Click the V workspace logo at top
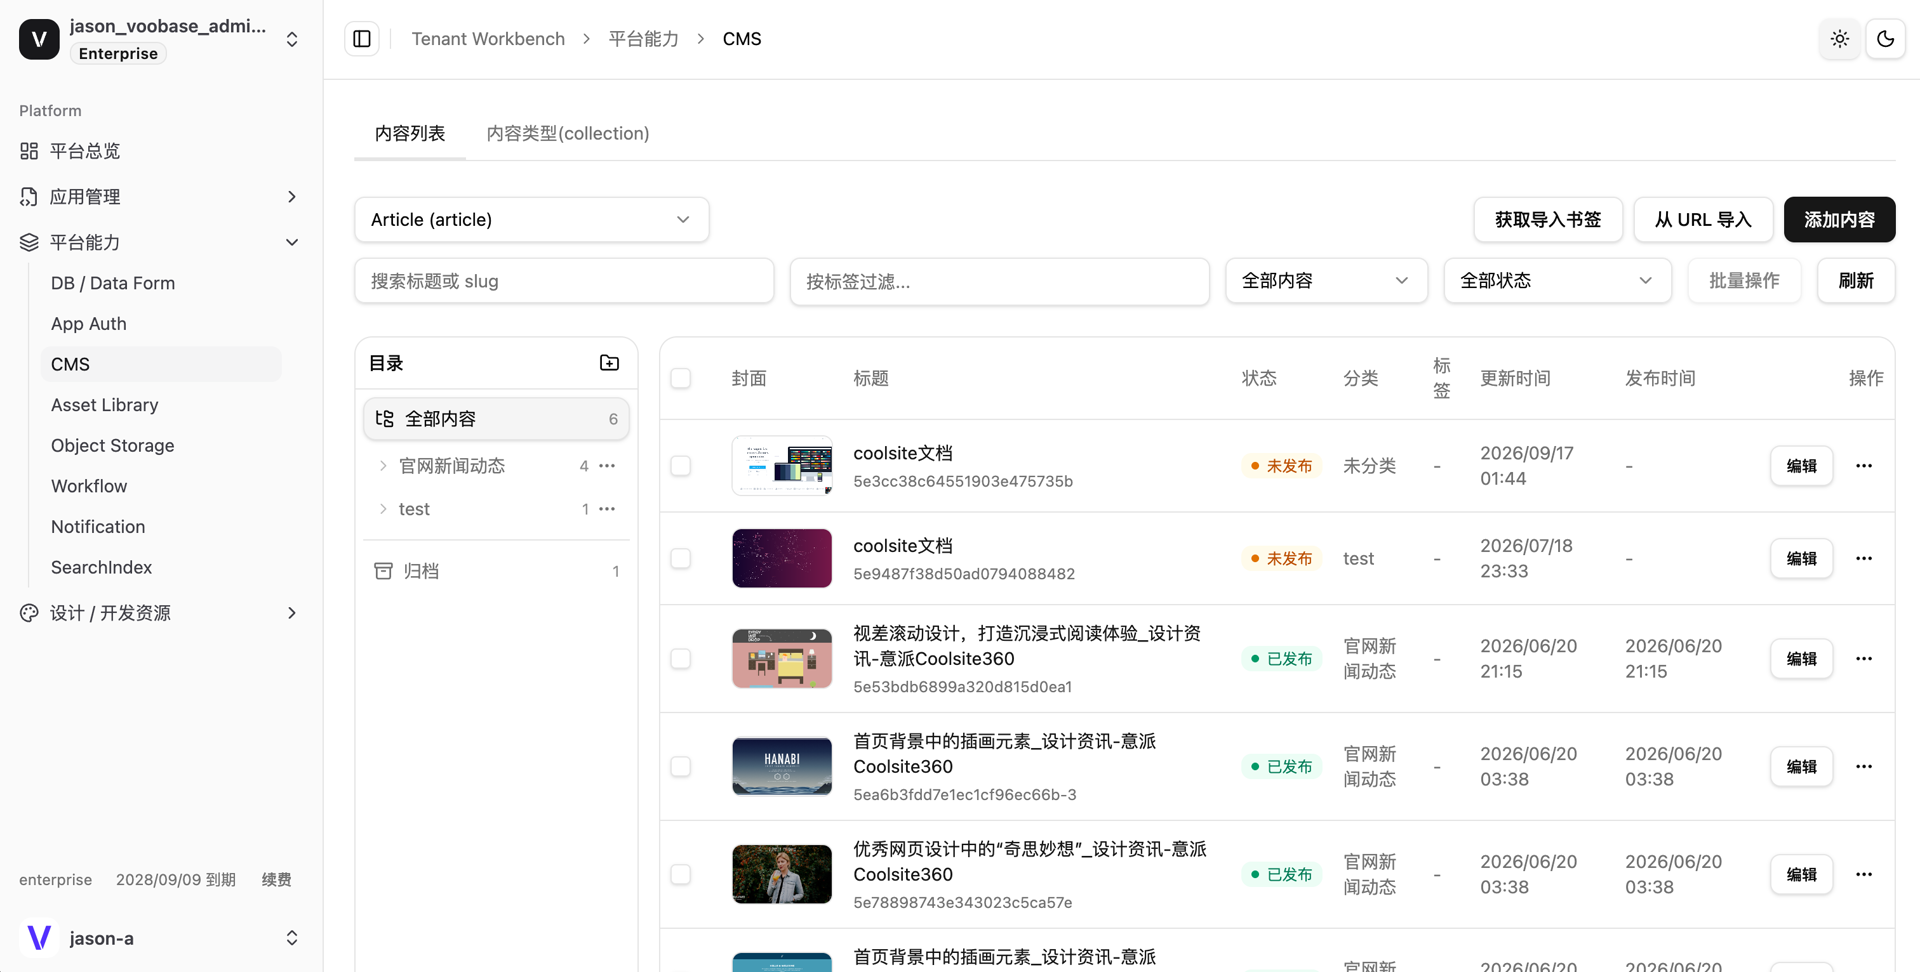This screenshot has width=1920, height=972. tap(39, 39)
